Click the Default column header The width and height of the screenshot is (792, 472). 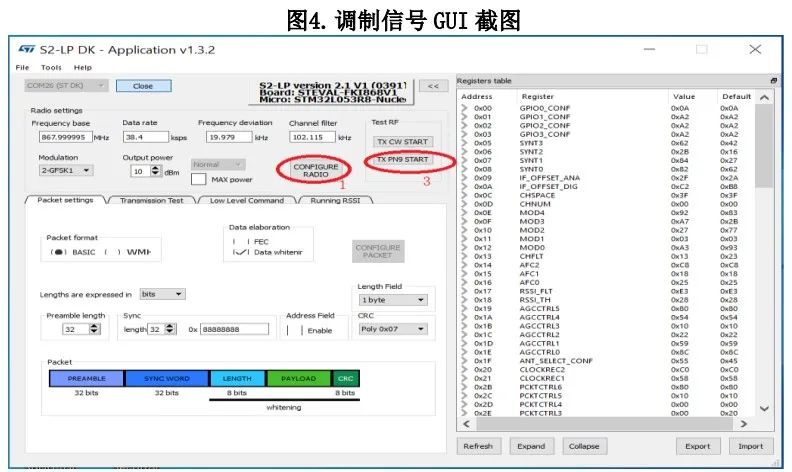pos(736,96)
